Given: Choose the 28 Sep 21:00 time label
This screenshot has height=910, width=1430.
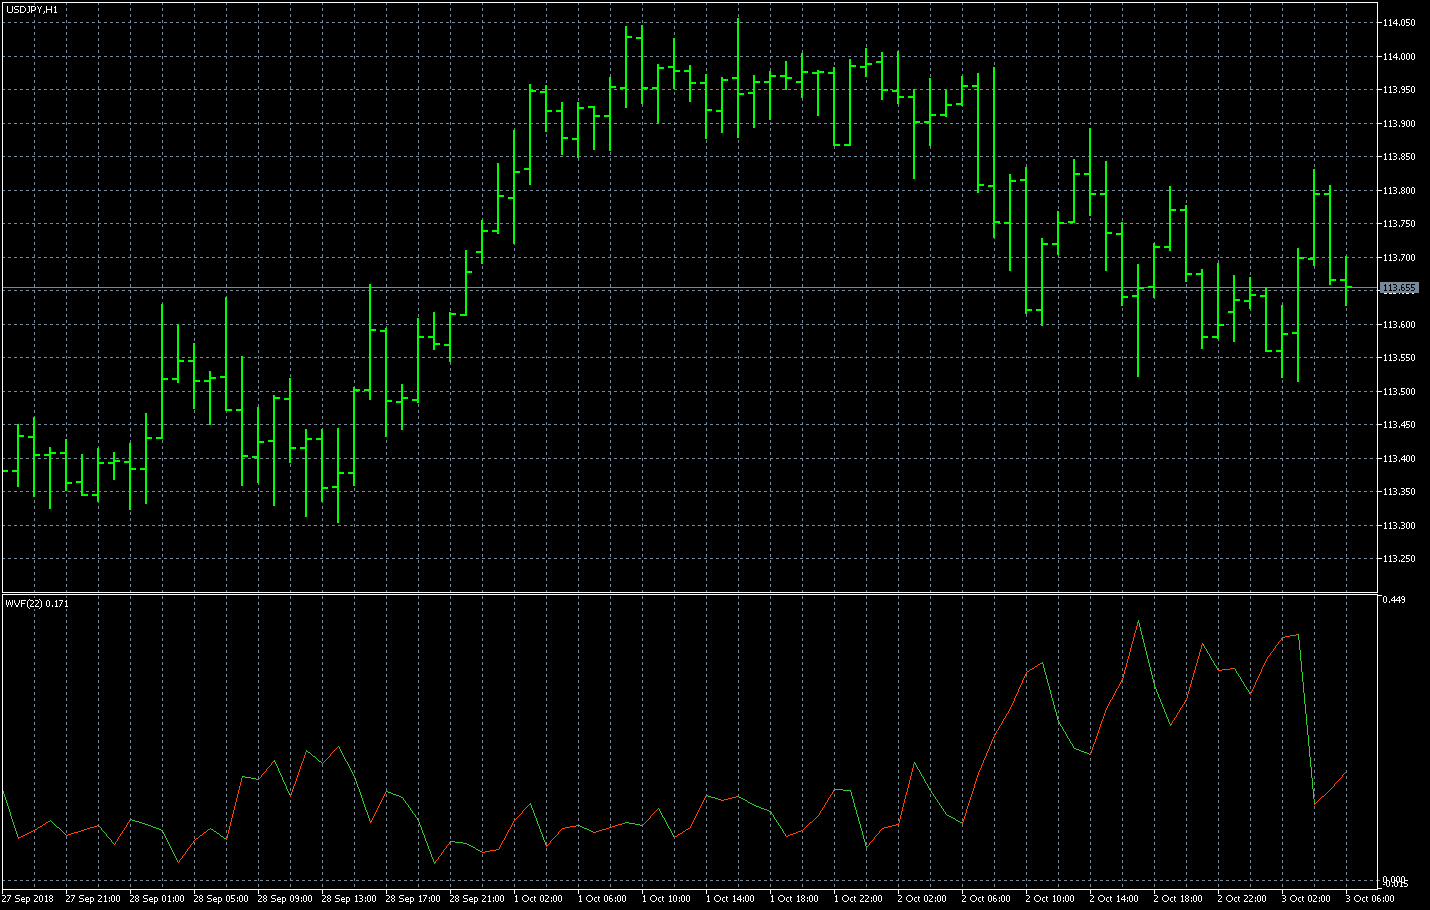Looking at the screenshot, I should pos(477,899).
